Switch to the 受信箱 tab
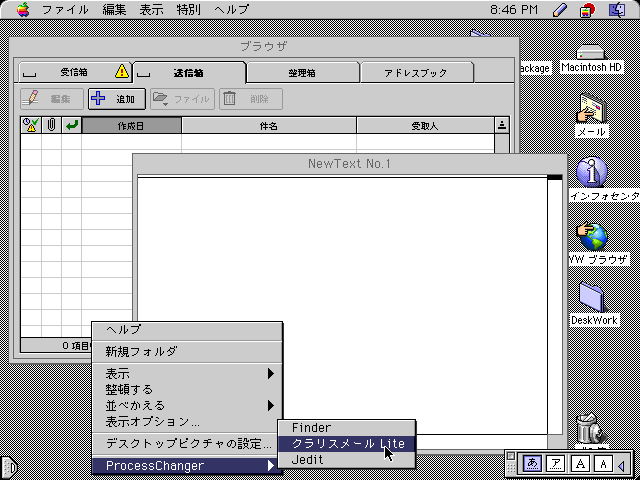Screen dimensions: 640x480 [x=75, y=72]
